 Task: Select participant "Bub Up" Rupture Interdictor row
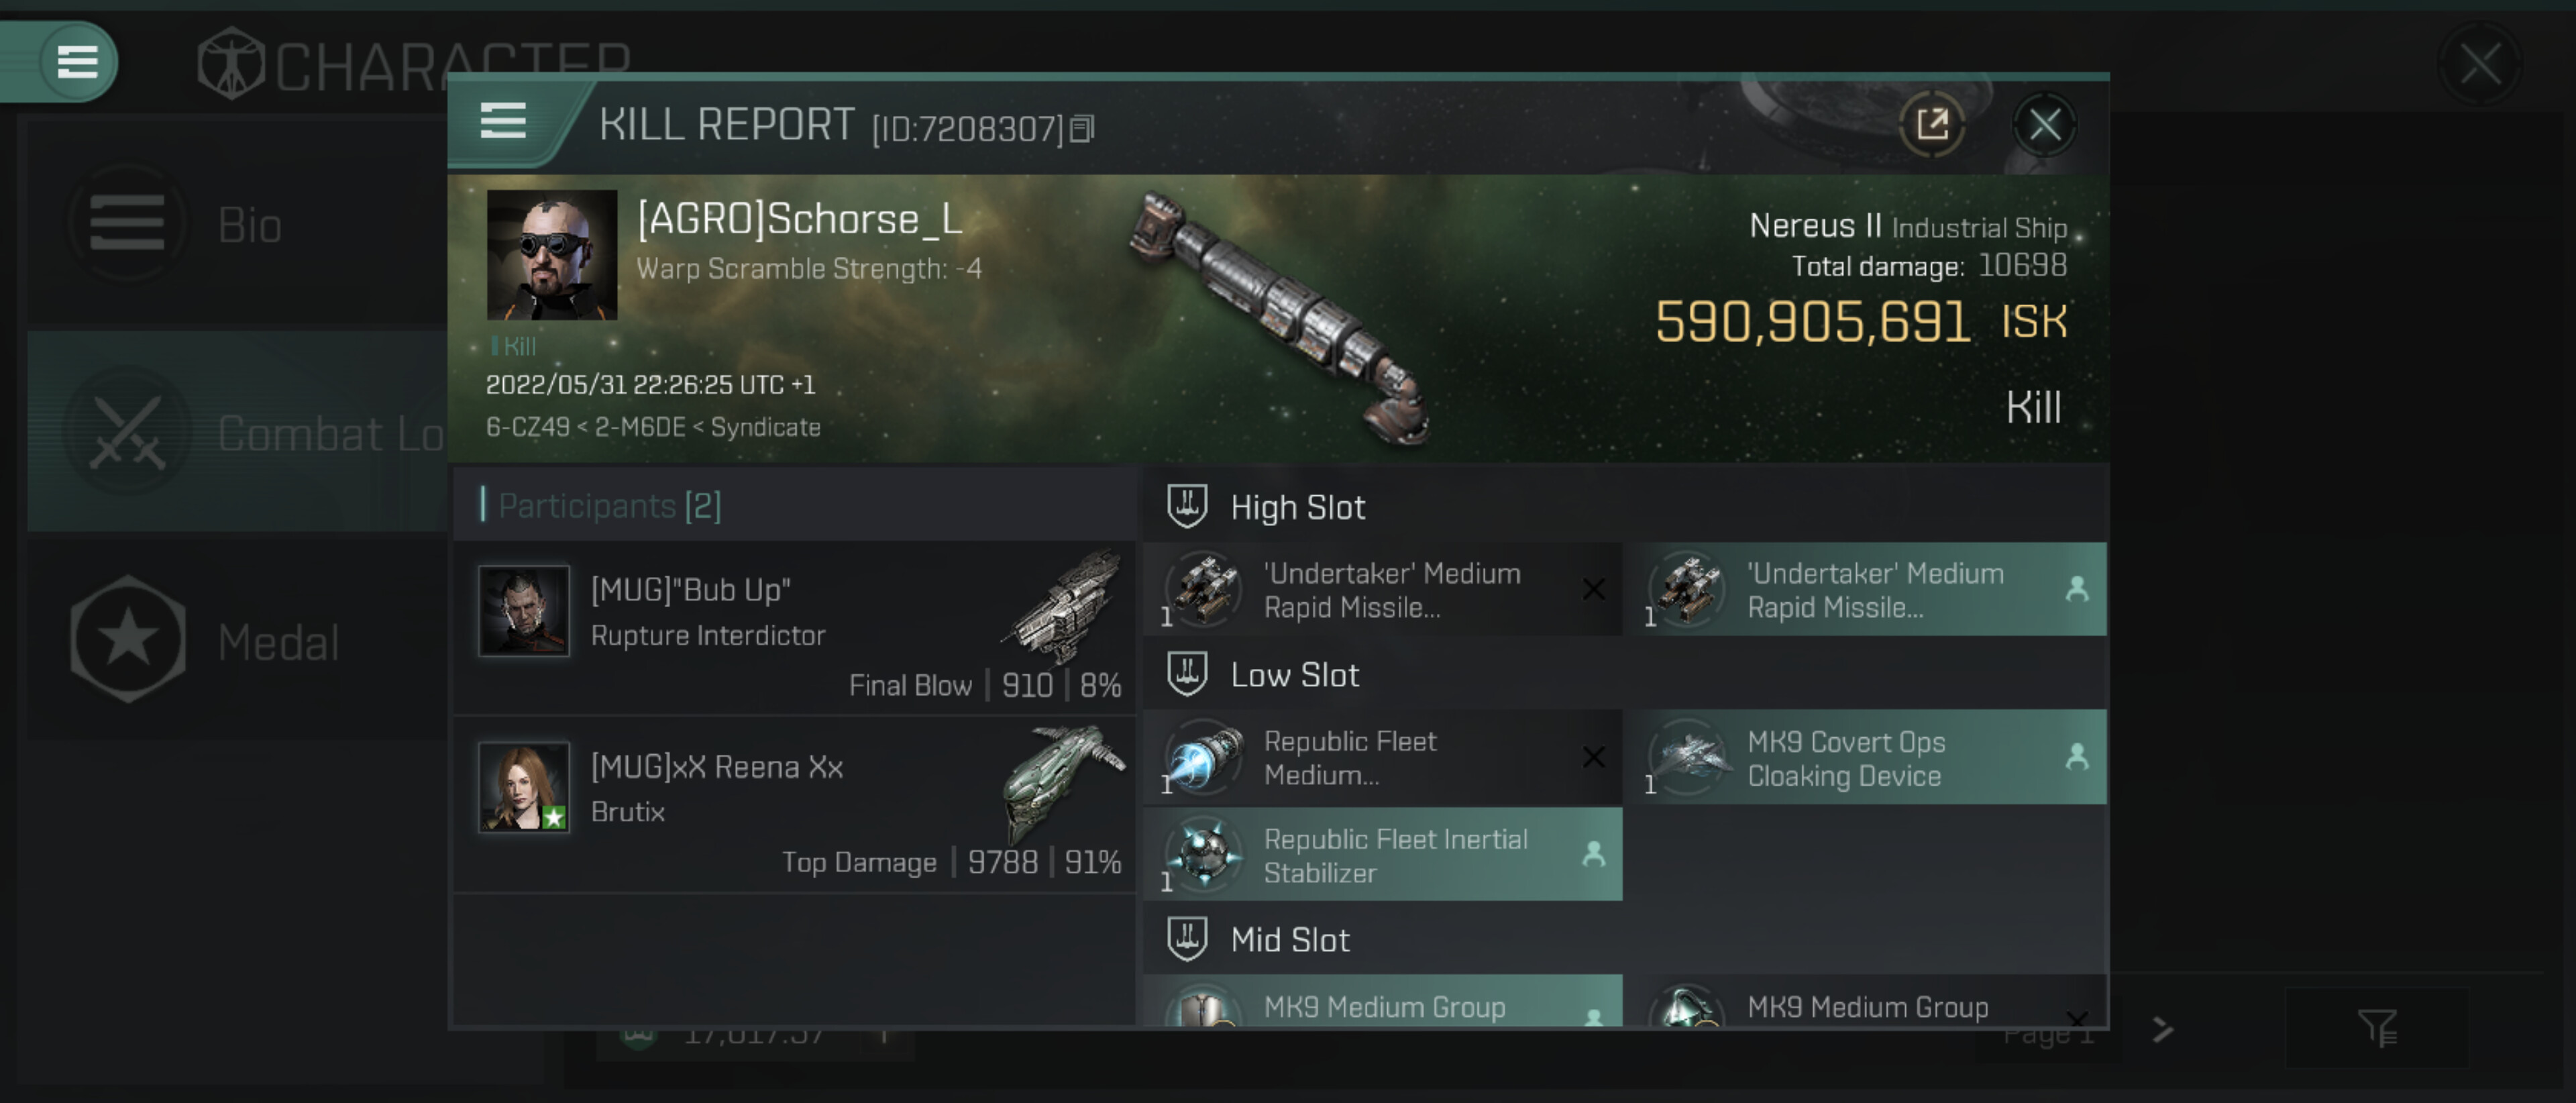coord(795,628)
